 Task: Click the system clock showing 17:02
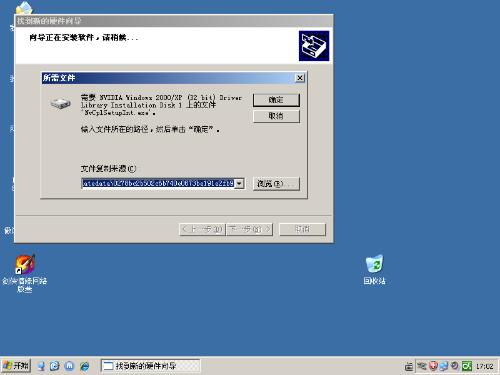tap(484, 367)
